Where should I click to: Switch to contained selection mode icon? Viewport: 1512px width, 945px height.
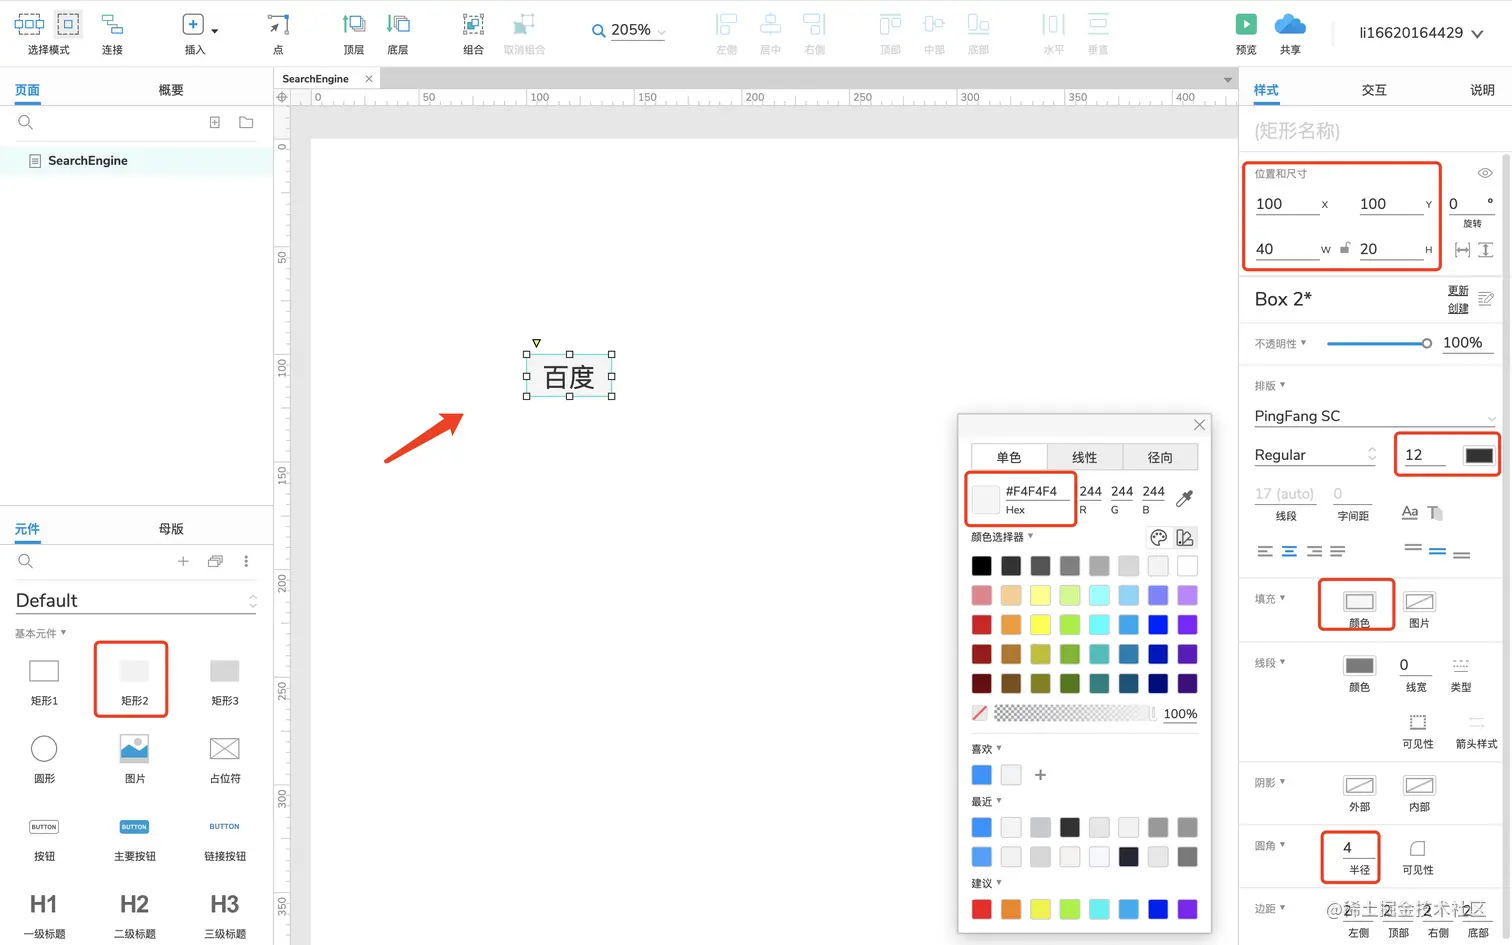pos(68,24)
